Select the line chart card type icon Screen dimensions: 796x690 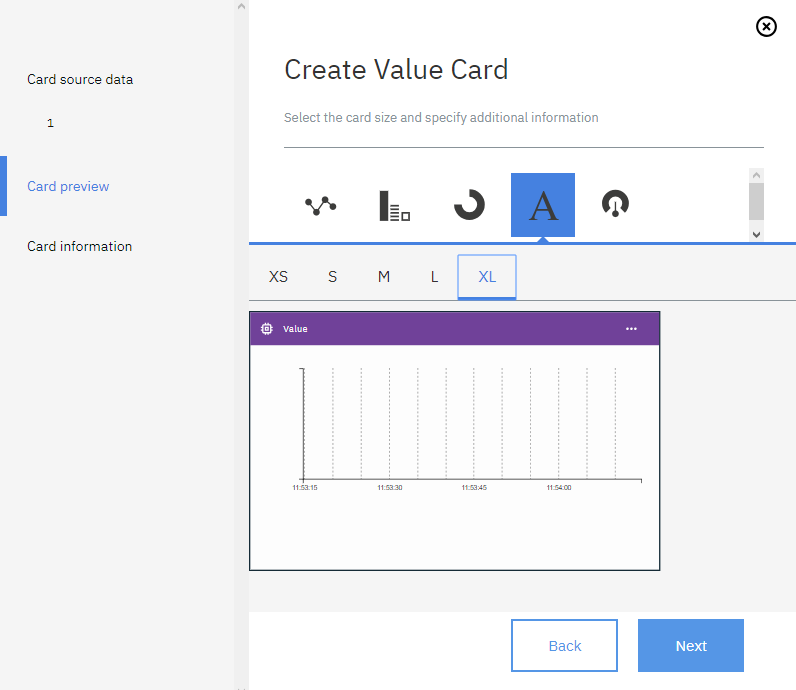coord(320,205)
